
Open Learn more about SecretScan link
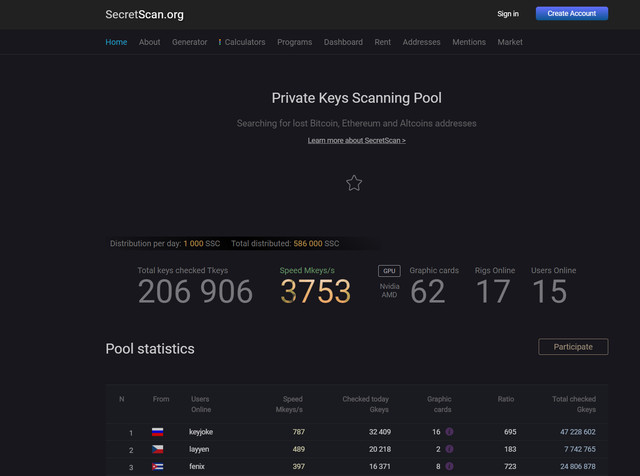click(x=357, y=140)
